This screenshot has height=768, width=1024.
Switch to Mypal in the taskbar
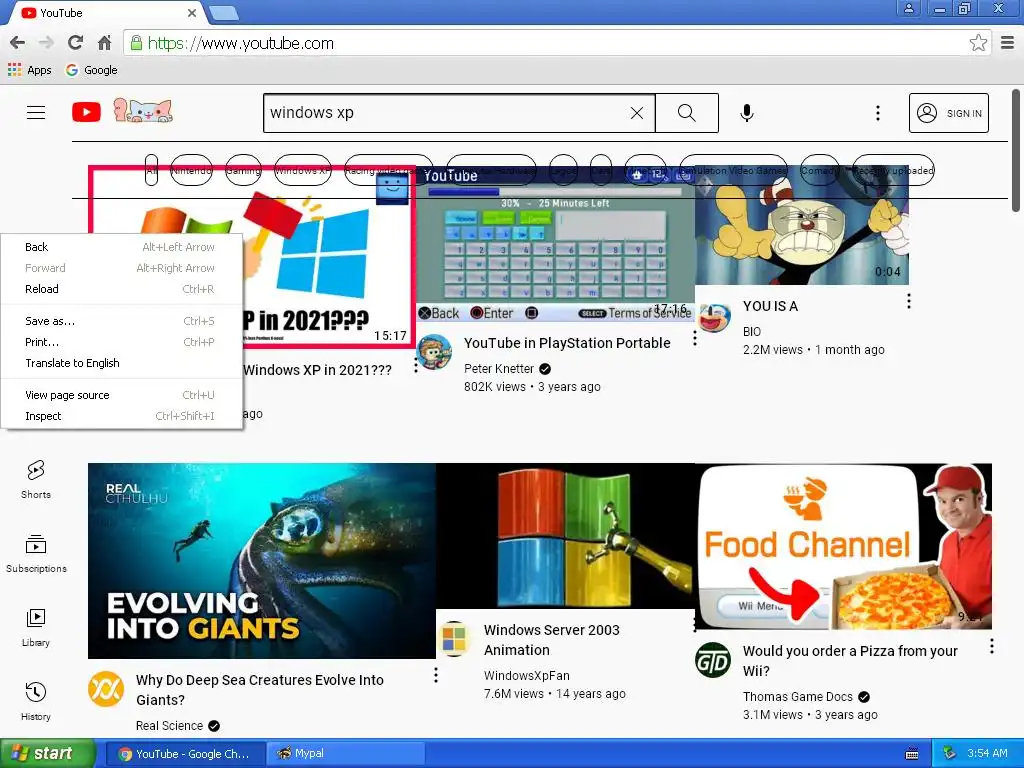344,754
